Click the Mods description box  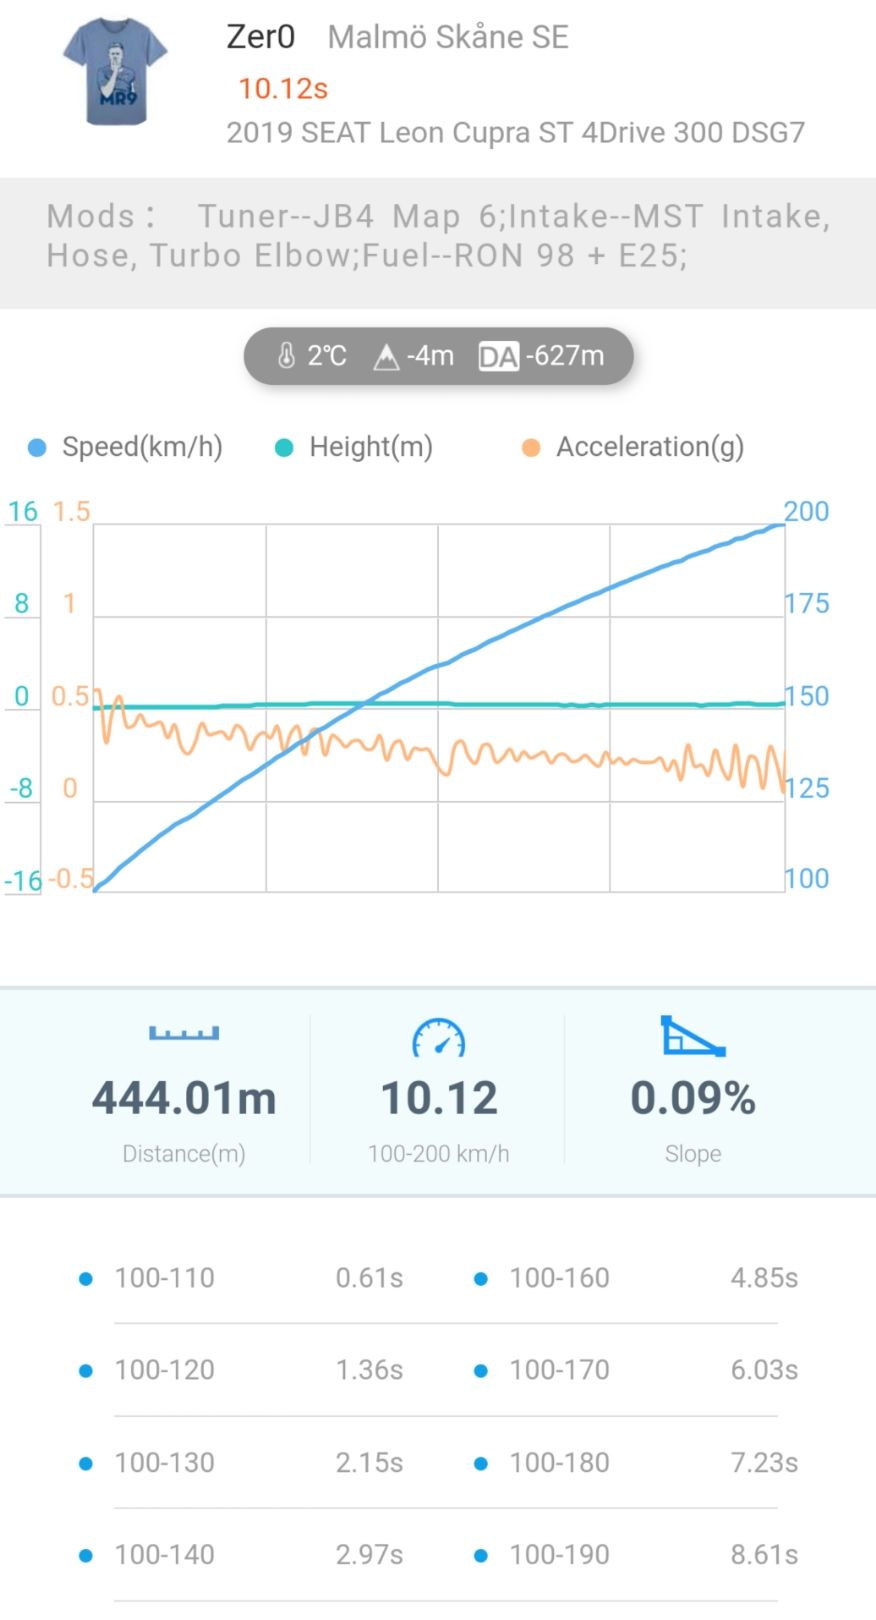438,236
